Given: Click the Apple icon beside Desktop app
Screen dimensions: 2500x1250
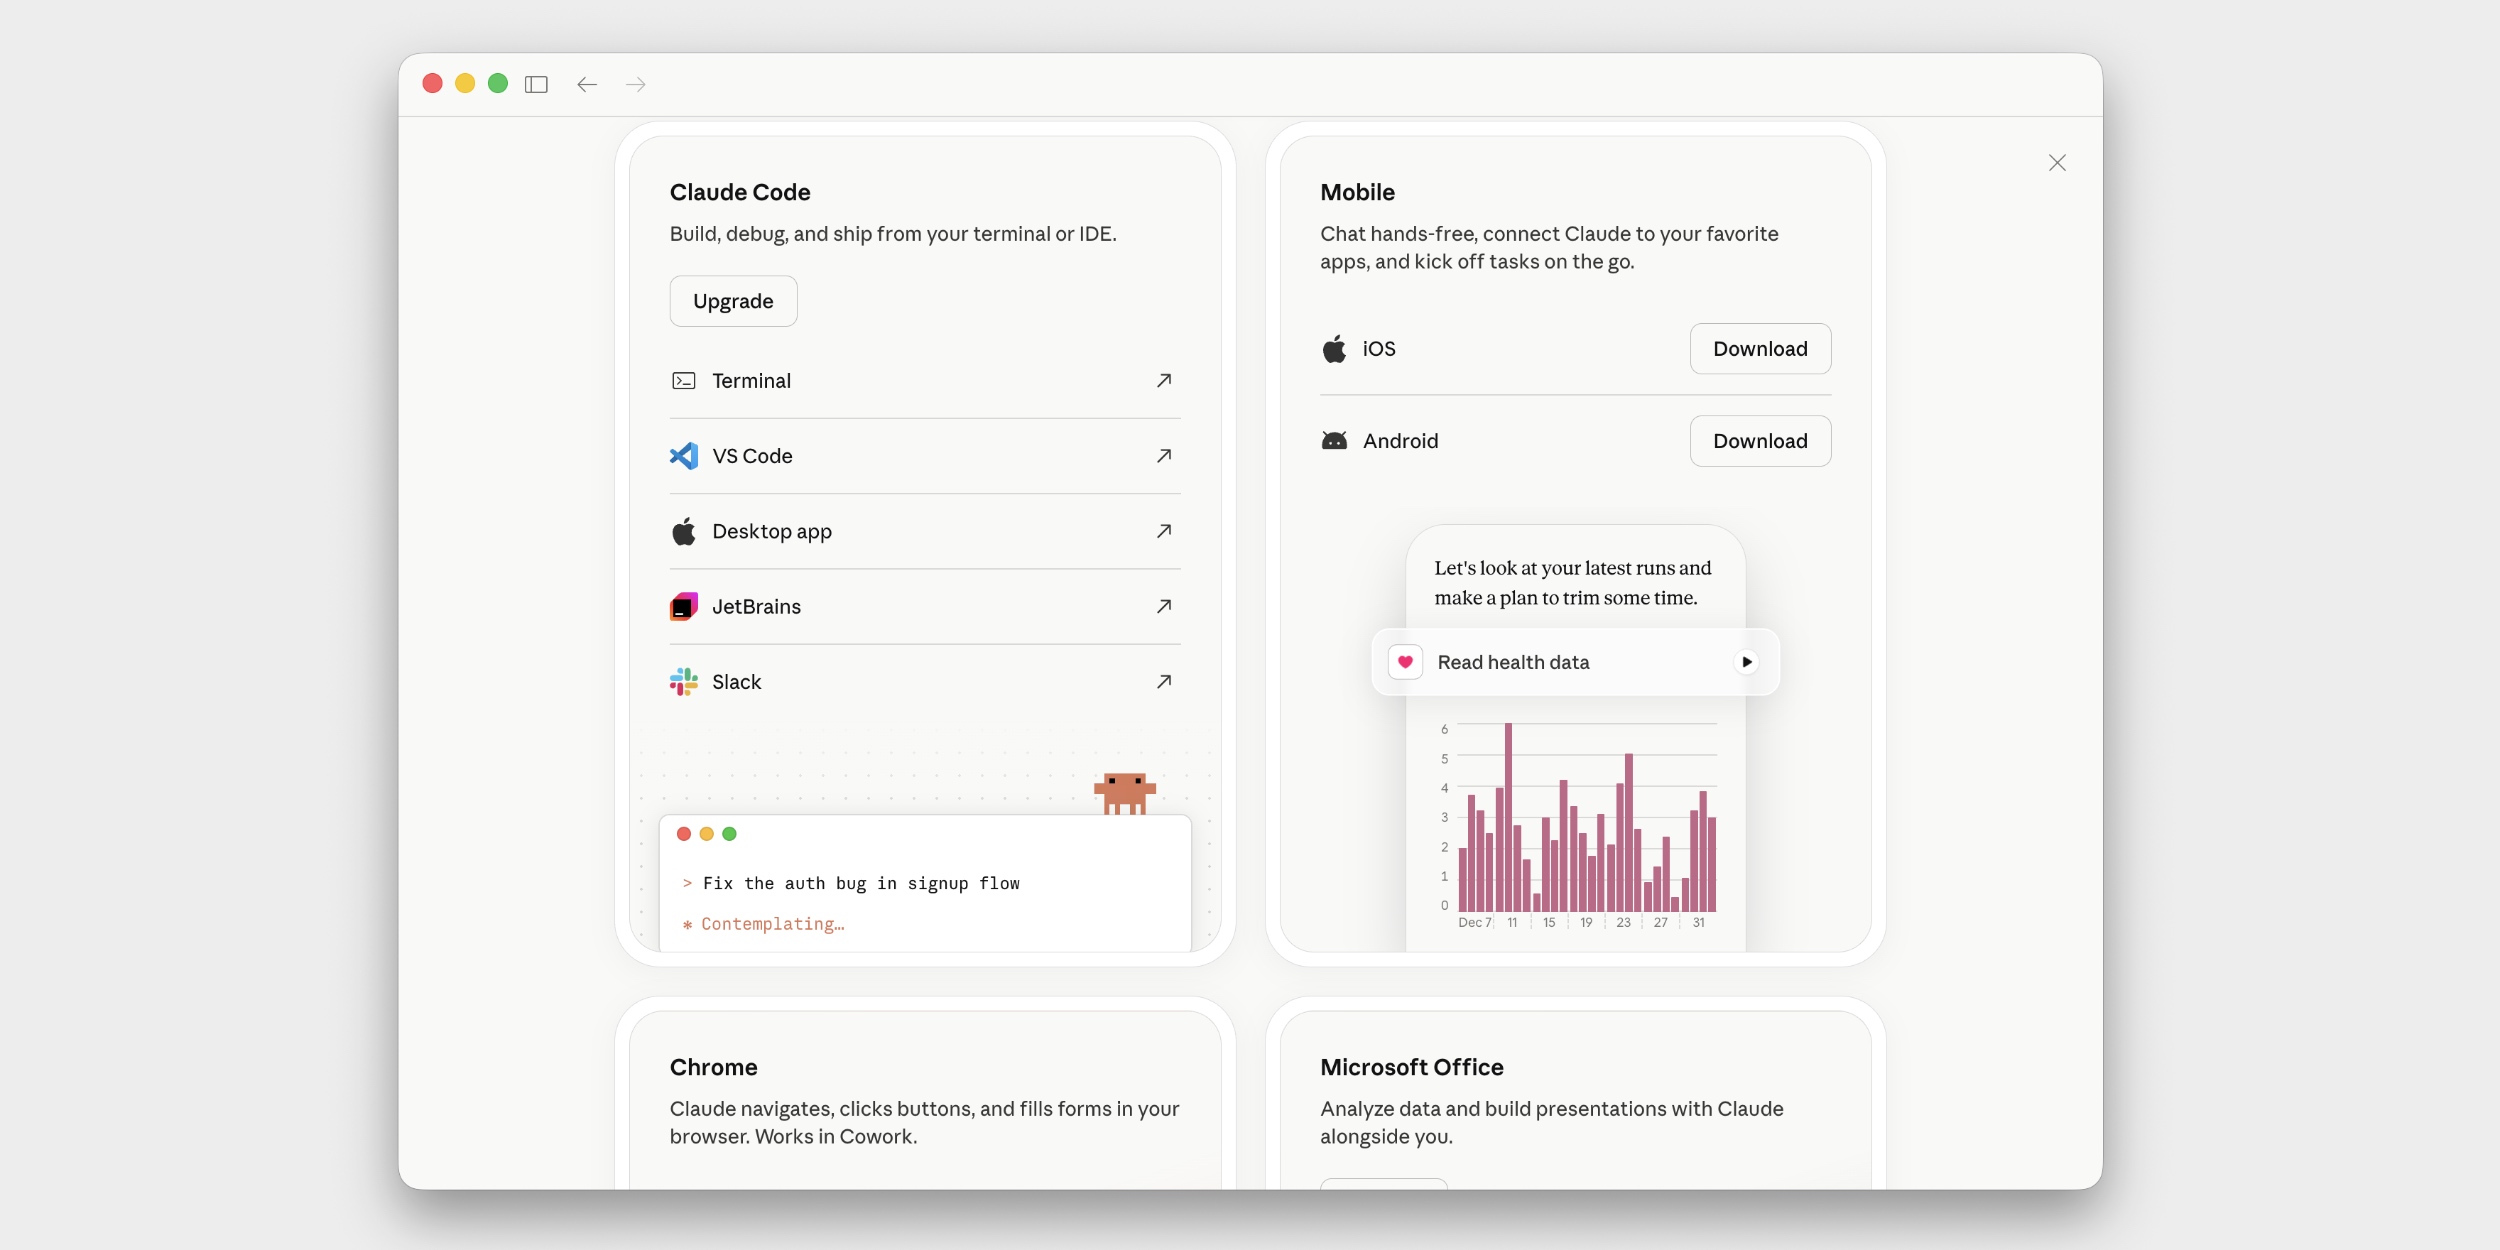Looking at the screenshot, I should [x=684, y=532].
